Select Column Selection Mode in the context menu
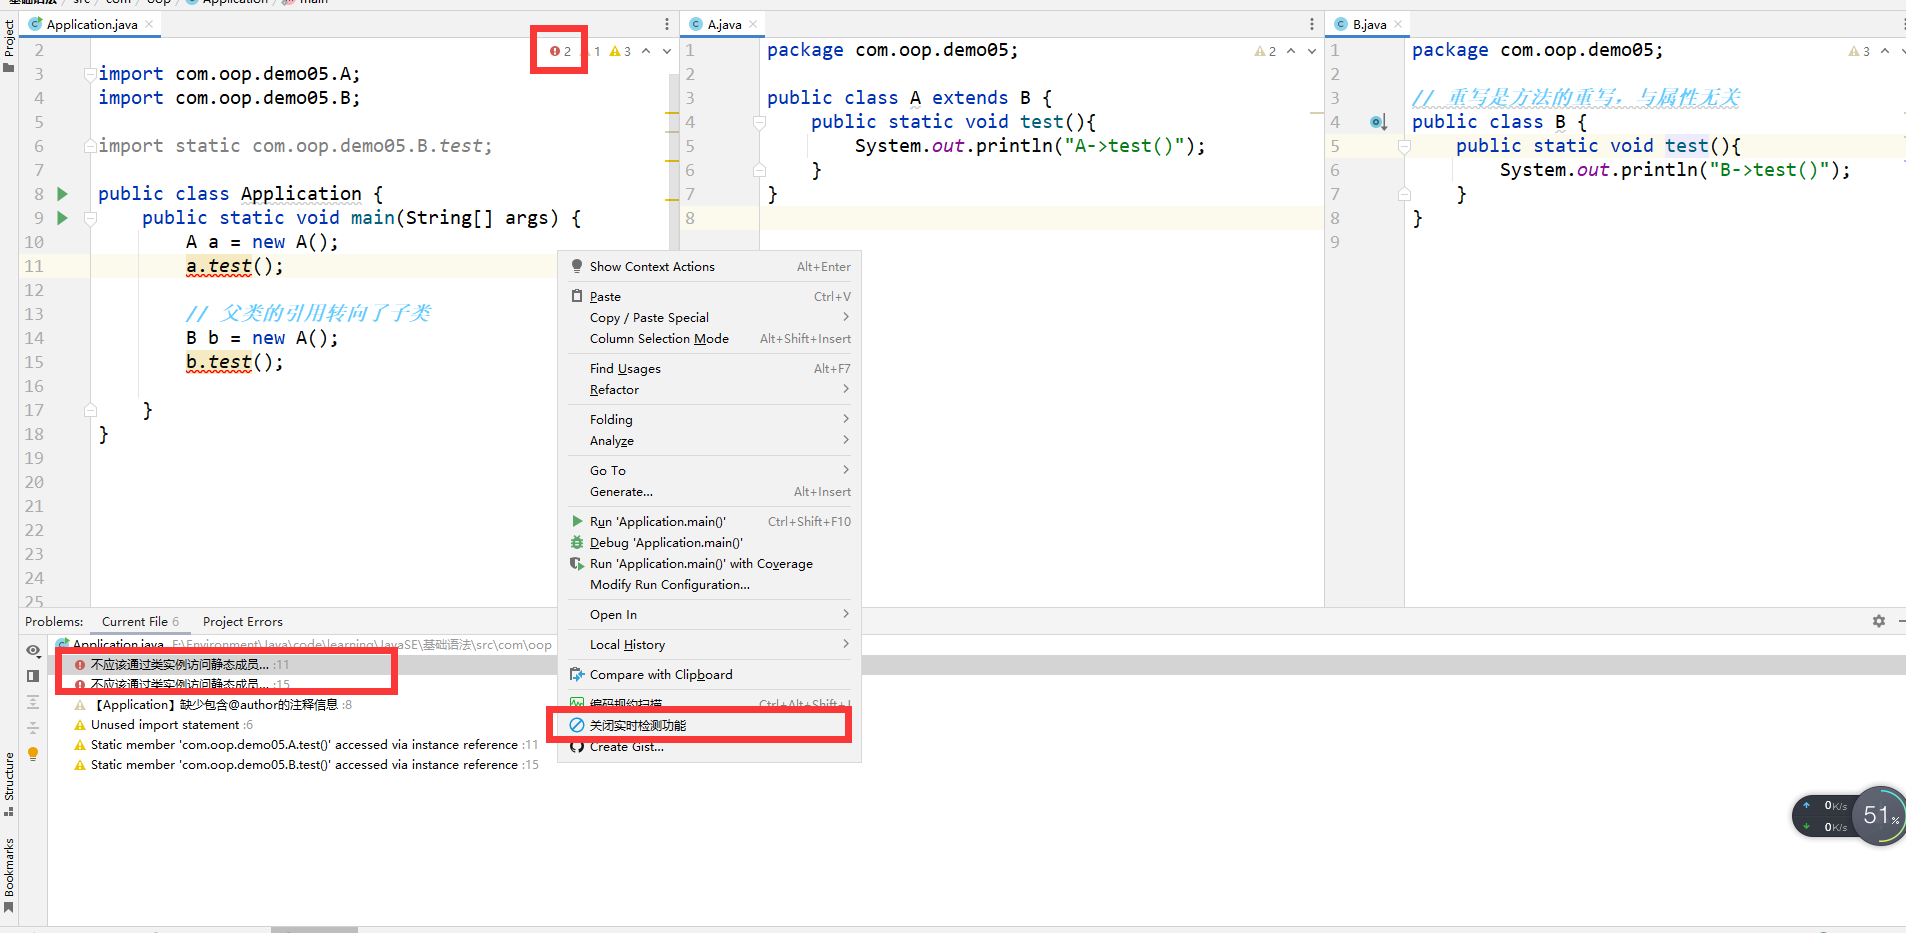The height and width of the screenshot is (933, 1906). click(x=709, y=339)
